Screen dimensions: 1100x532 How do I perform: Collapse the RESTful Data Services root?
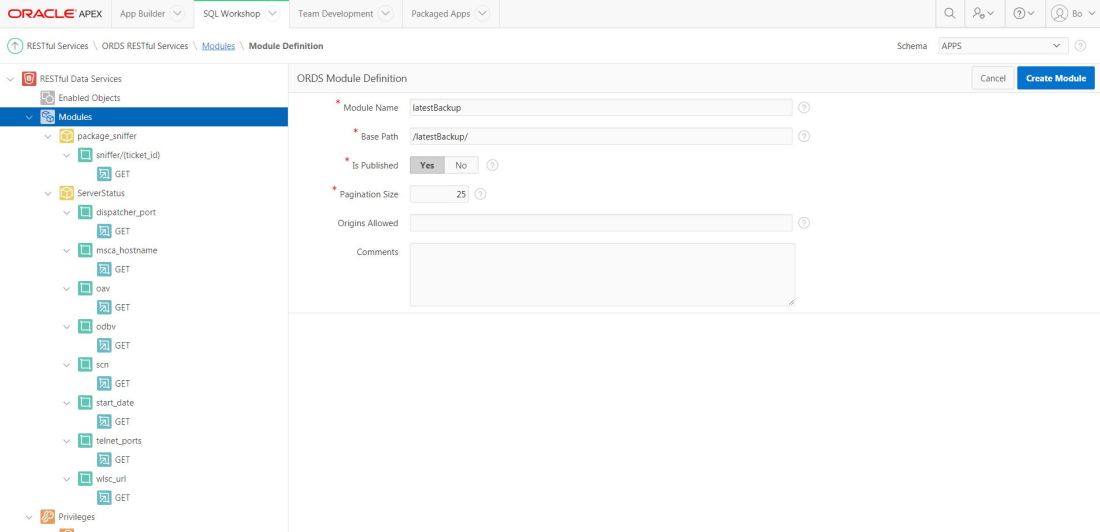tap(11, 79)
